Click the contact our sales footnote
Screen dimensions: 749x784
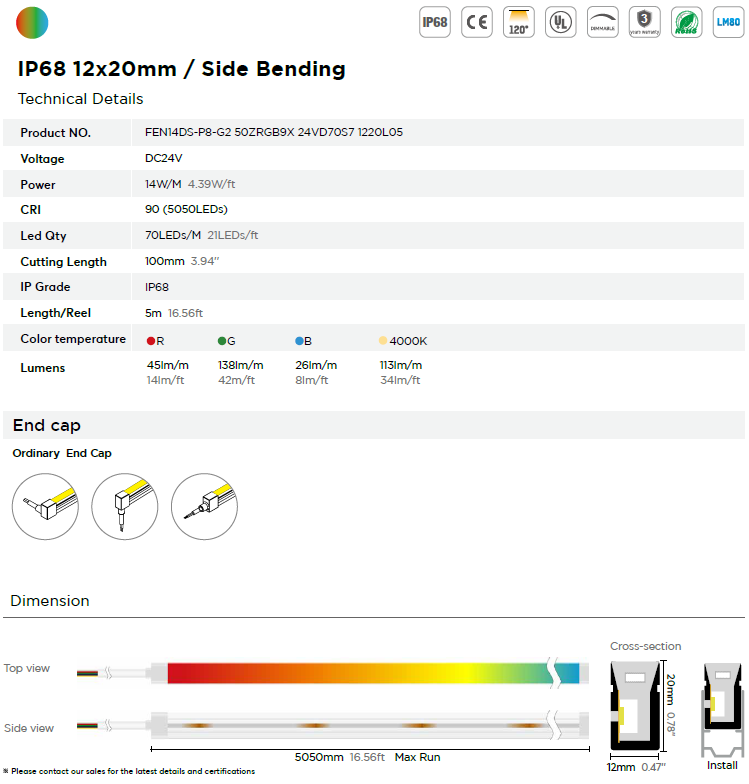[x=130, y=771]
